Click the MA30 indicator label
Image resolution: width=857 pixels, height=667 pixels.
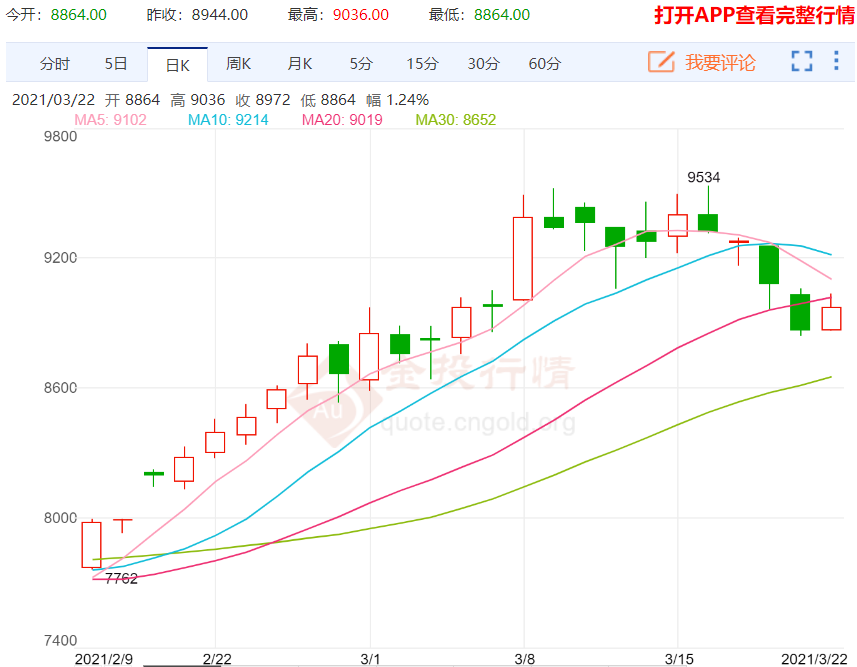click(x=455, y=120)
